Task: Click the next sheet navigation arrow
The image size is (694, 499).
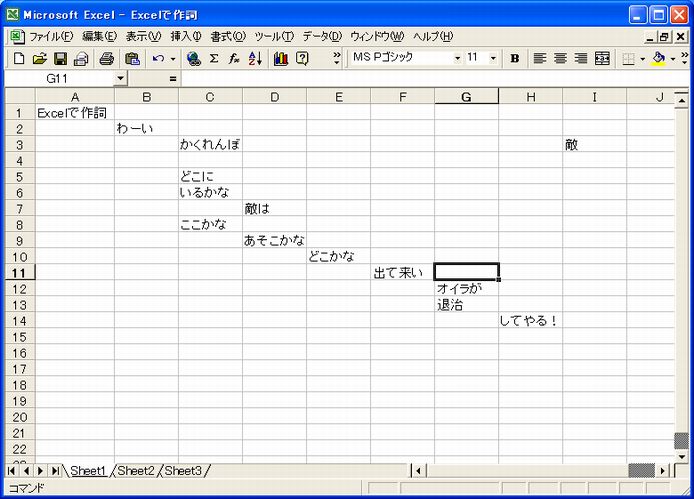Action: coord(40,471)
